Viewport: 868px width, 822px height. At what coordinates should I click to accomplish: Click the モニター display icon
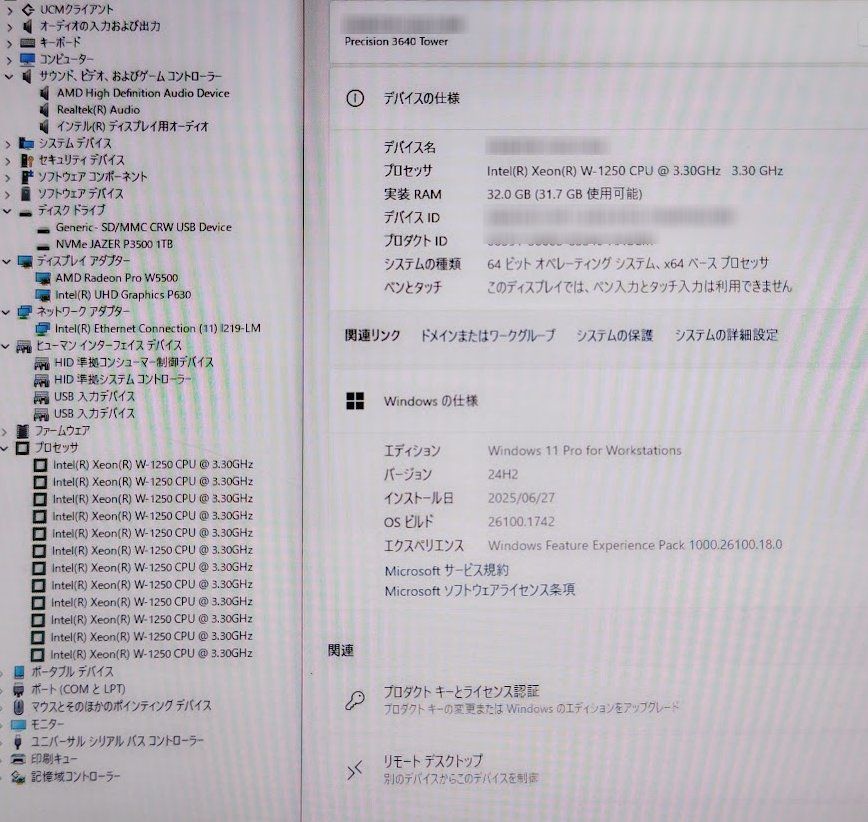[x=19, y=724]
